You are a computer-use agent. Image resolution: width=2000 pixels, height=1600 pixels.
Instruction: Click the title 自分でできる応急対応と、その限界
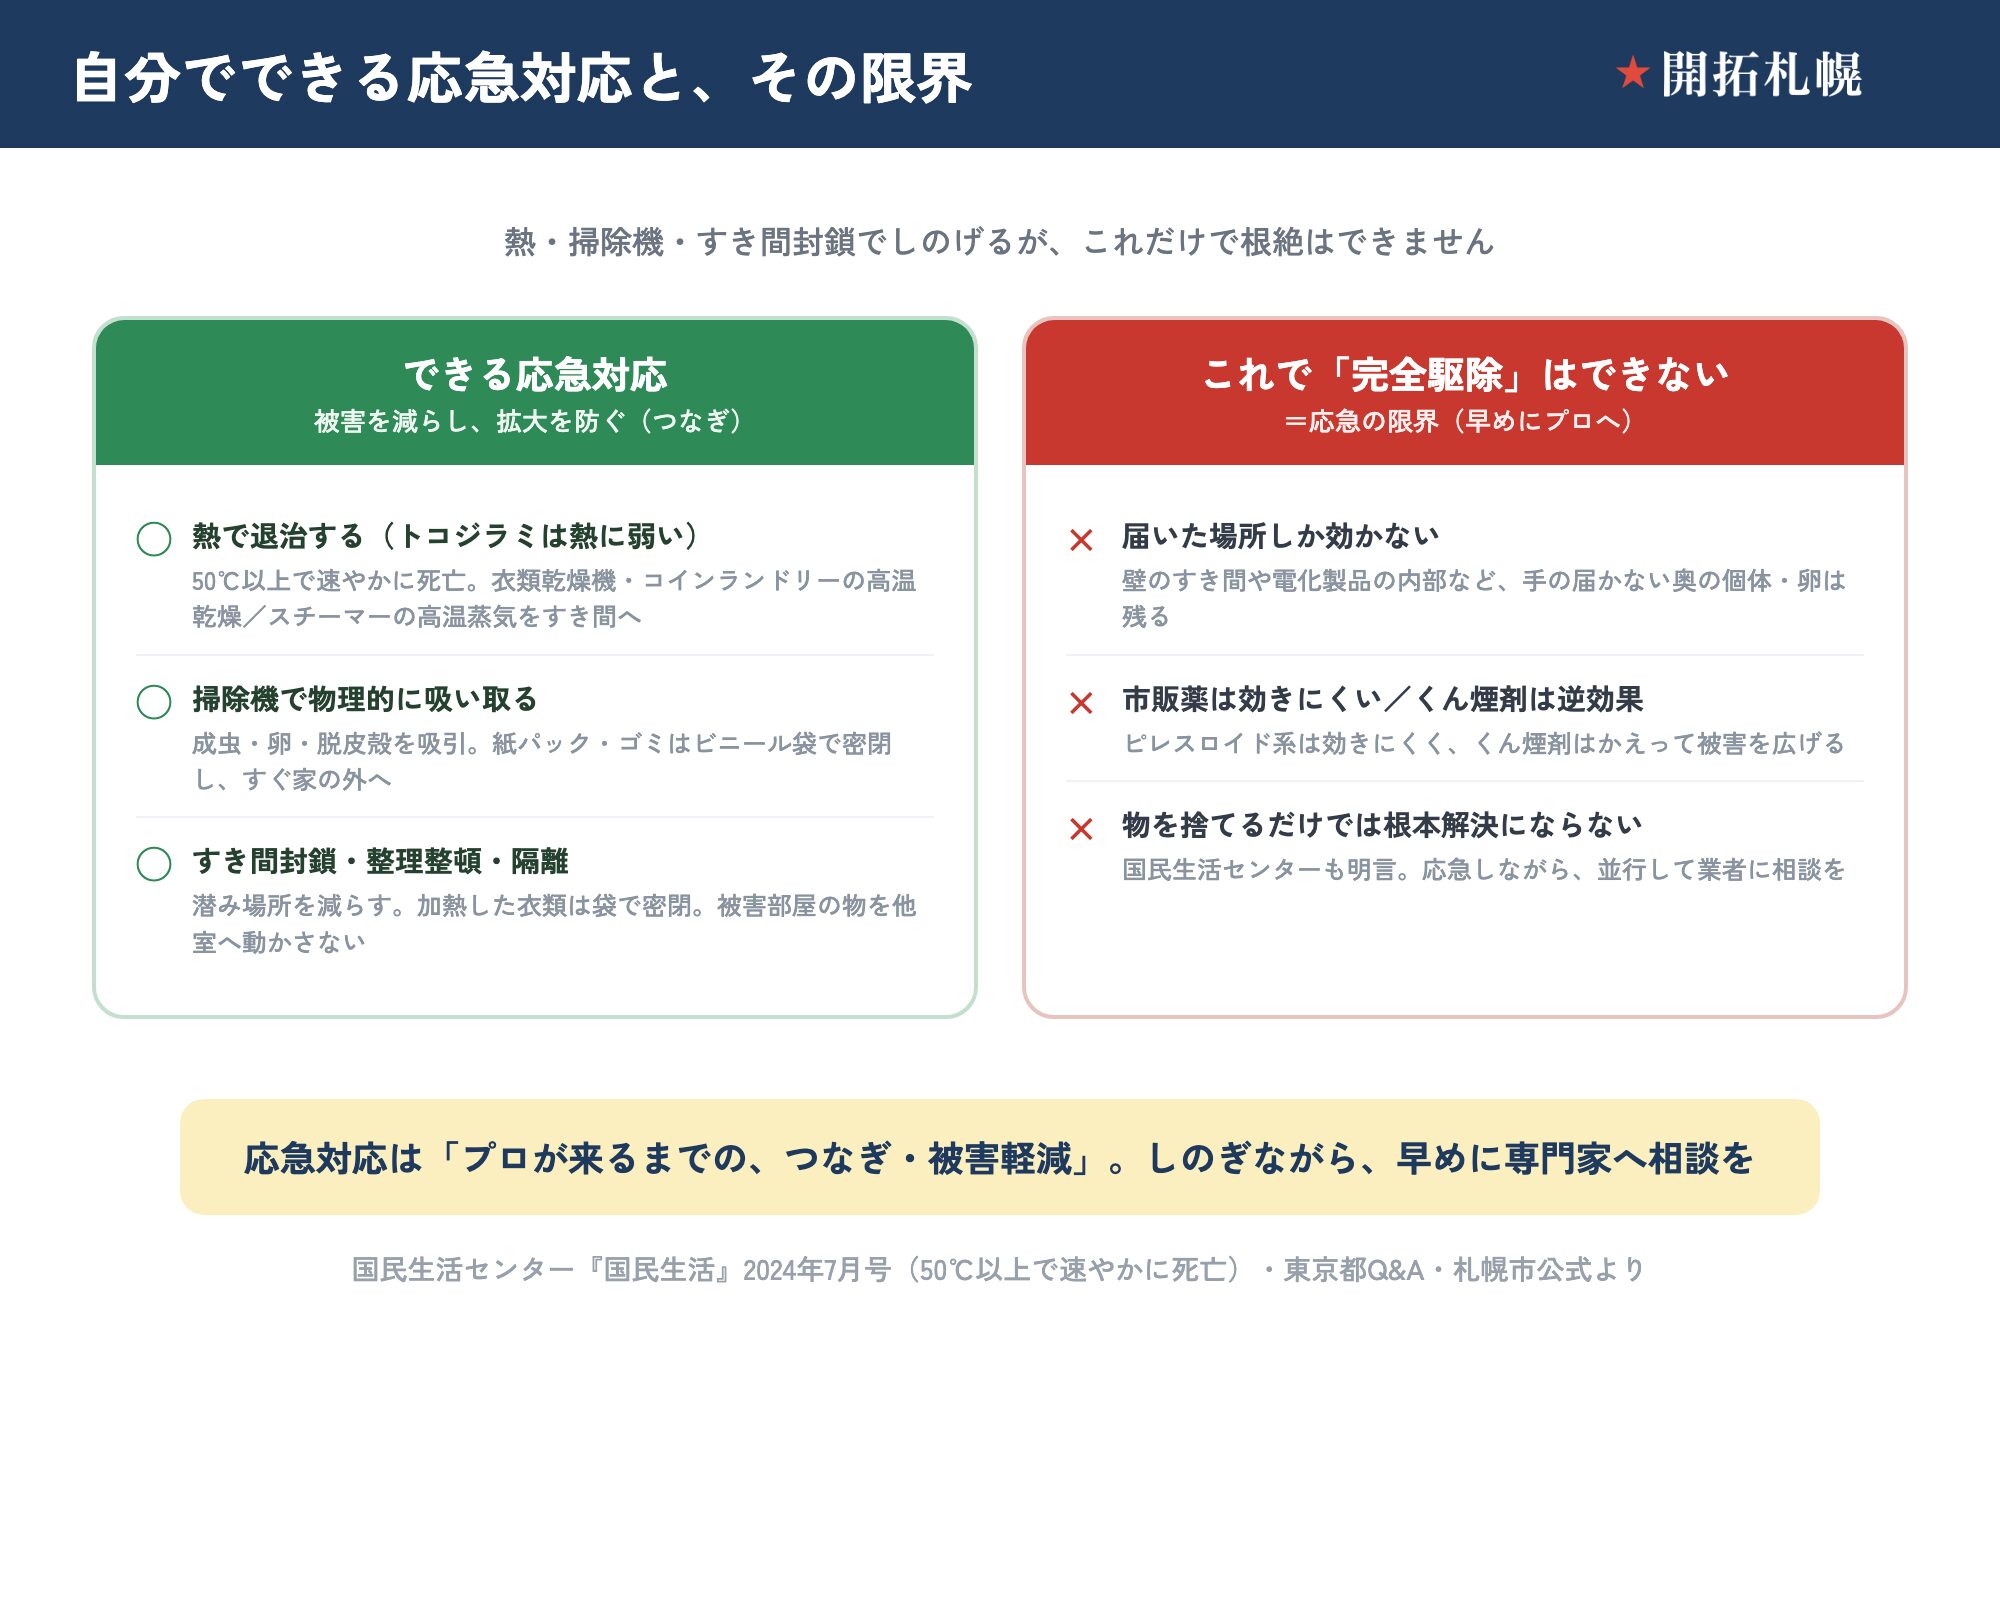(x=522, y=78)
